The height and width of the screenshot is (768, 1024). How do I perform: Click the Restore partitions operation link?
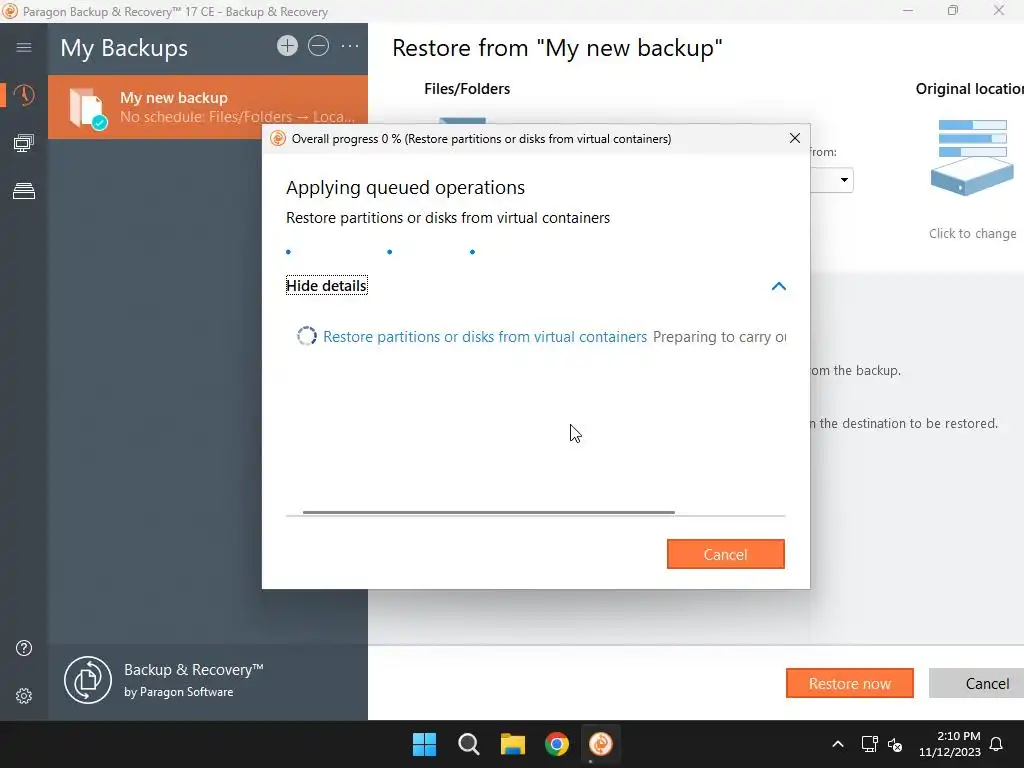click(x=485, y=336)
